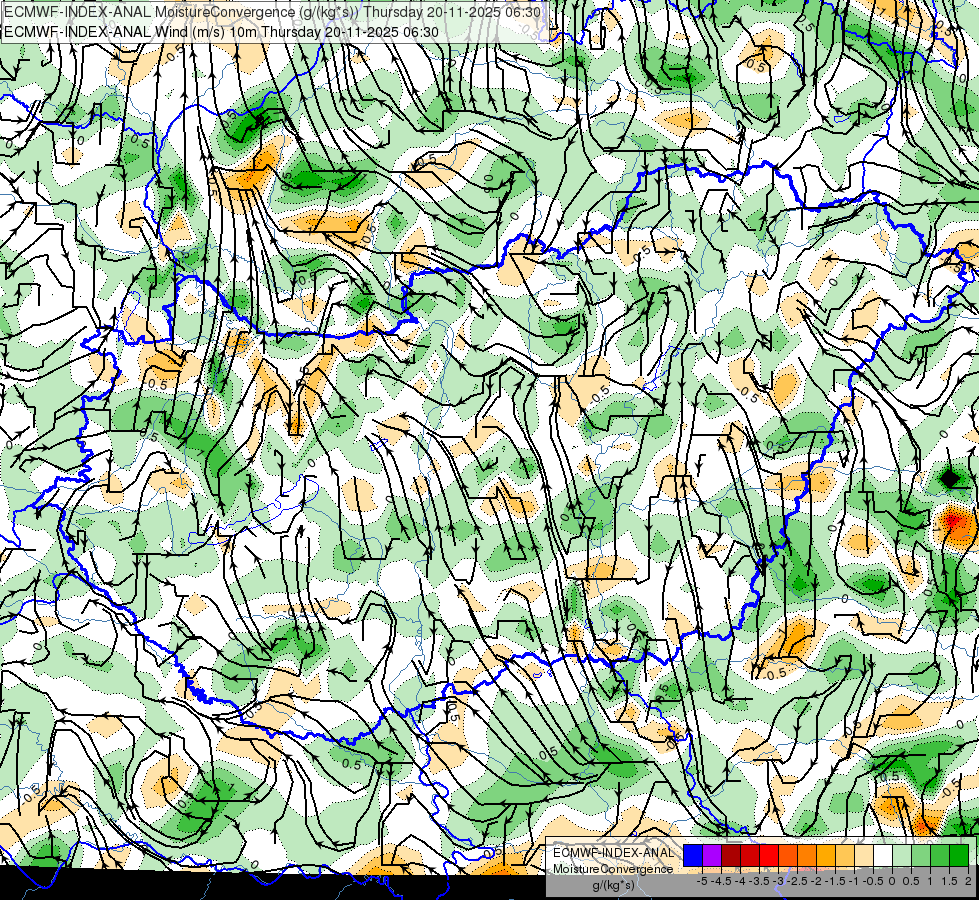
Task: Click the orange swatch between -2.5 and -2
Action: coord(807,856)
